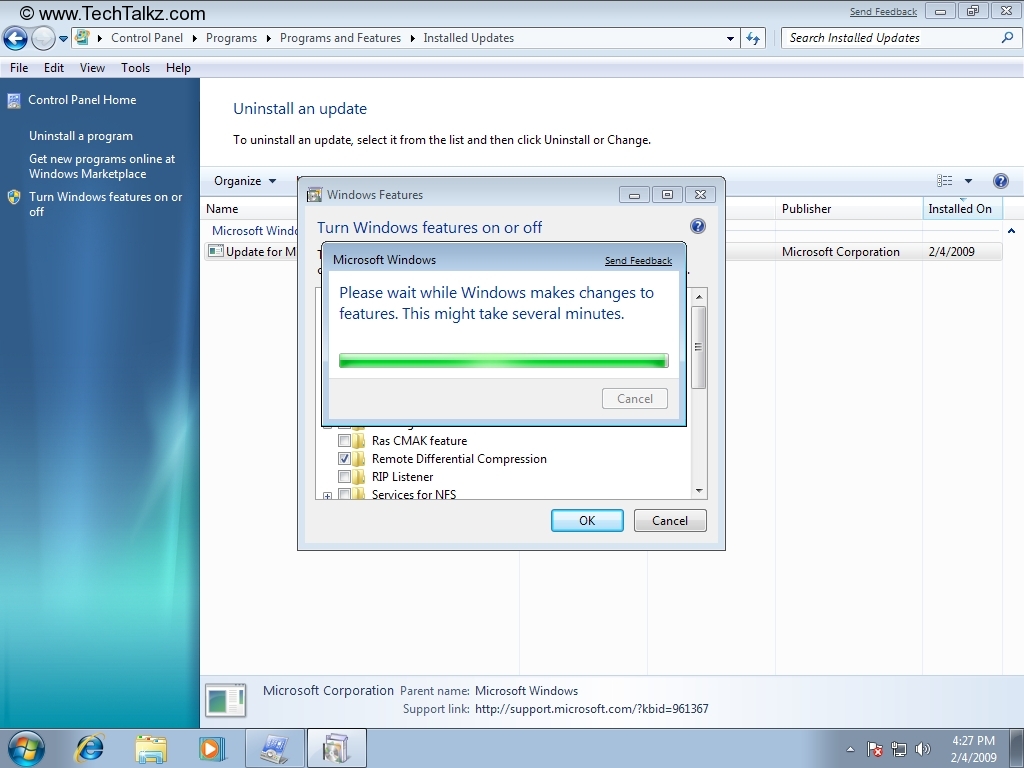Open Windows Explorer folder icon on taskbar
This screenshot has height=768, width=1024.
[x=151, y=748]
